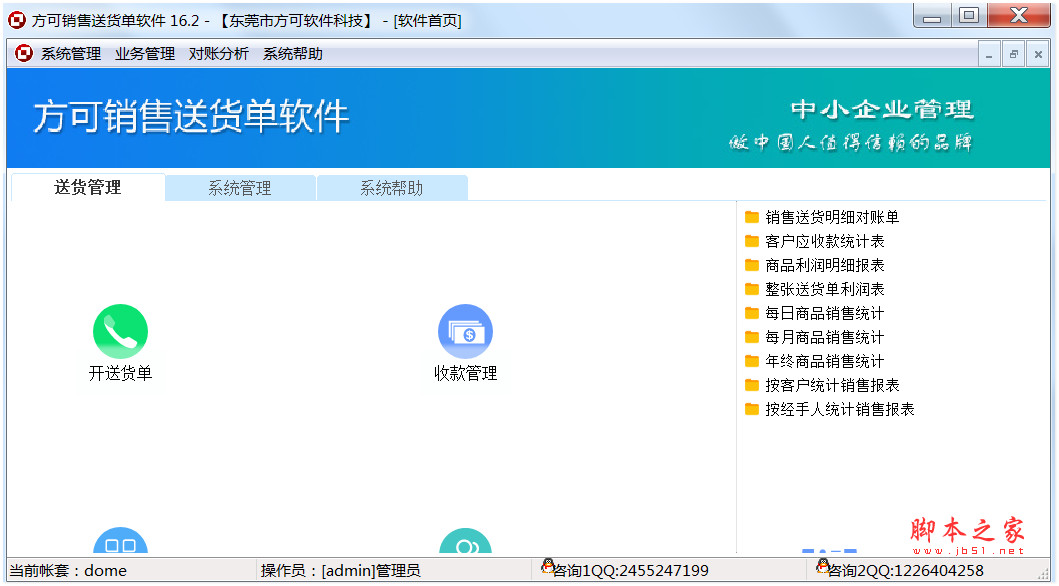Image resolution: width=1059 pixels, height=586 pixels.
Task: Click status bar text 当前帐套：dome
Action: [68, 570]
